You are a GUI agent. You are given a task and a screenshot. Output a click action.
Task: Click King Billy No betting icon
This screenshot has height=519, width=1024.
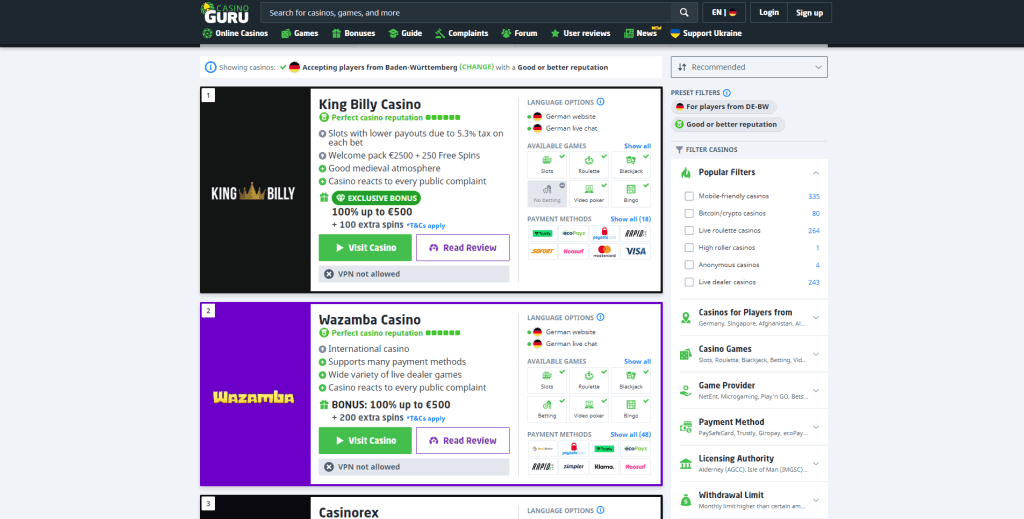coord(547,194)
